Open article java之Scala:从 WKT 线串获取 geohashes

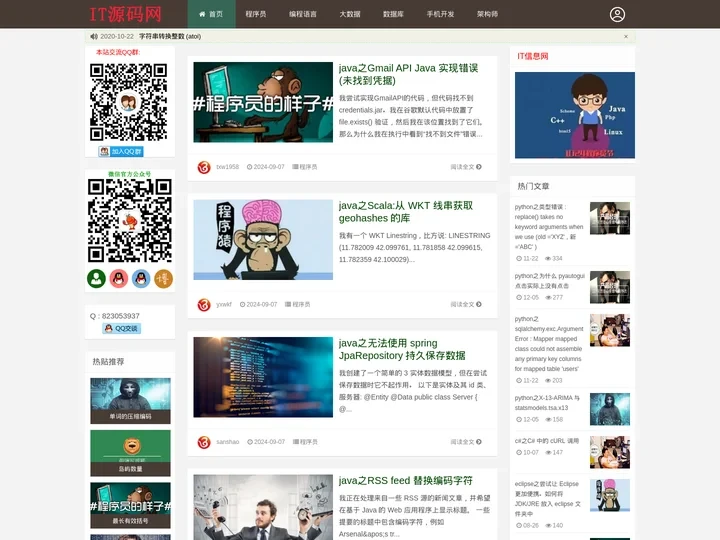[x=405, y=212]
